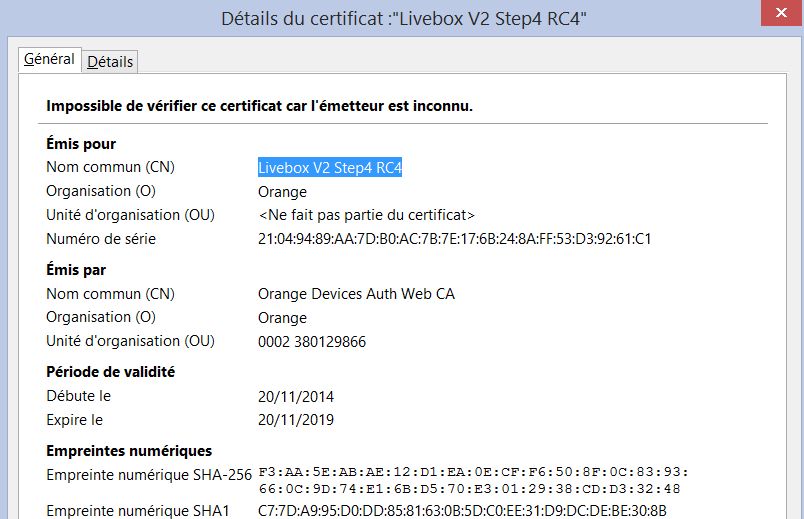Click the window title bar text
Screen dimensions: 804x519
tap(402, 17)
